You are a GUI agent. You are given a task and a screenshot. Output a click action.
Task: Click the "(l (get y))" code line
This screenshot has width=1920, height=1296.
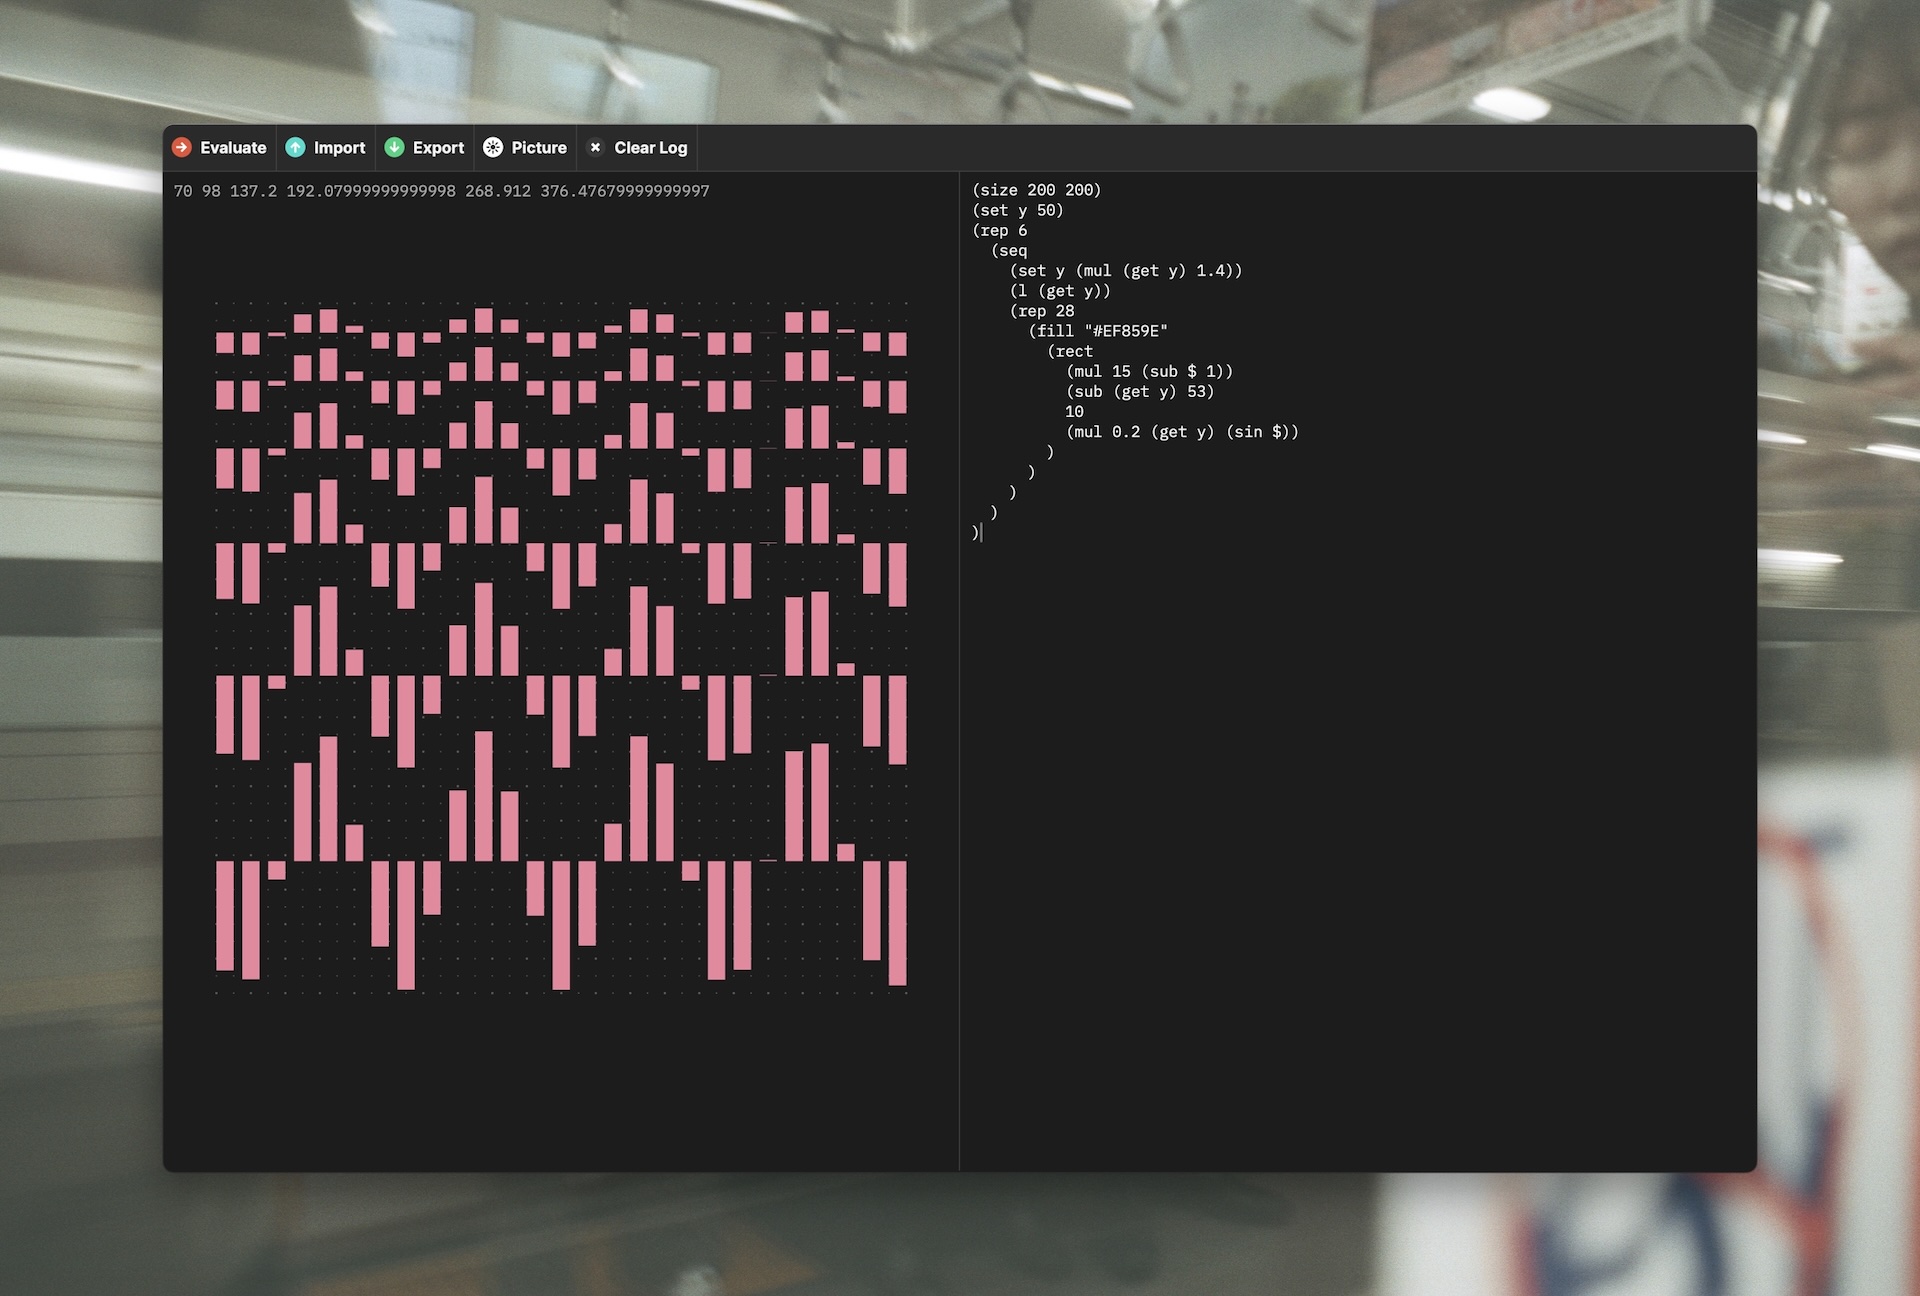(1060, 291)
